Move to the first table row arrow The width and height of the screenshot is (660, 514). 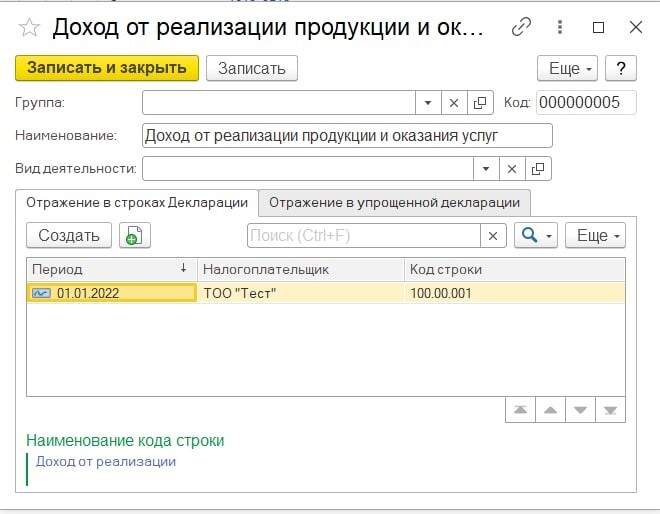coord(520,410)
